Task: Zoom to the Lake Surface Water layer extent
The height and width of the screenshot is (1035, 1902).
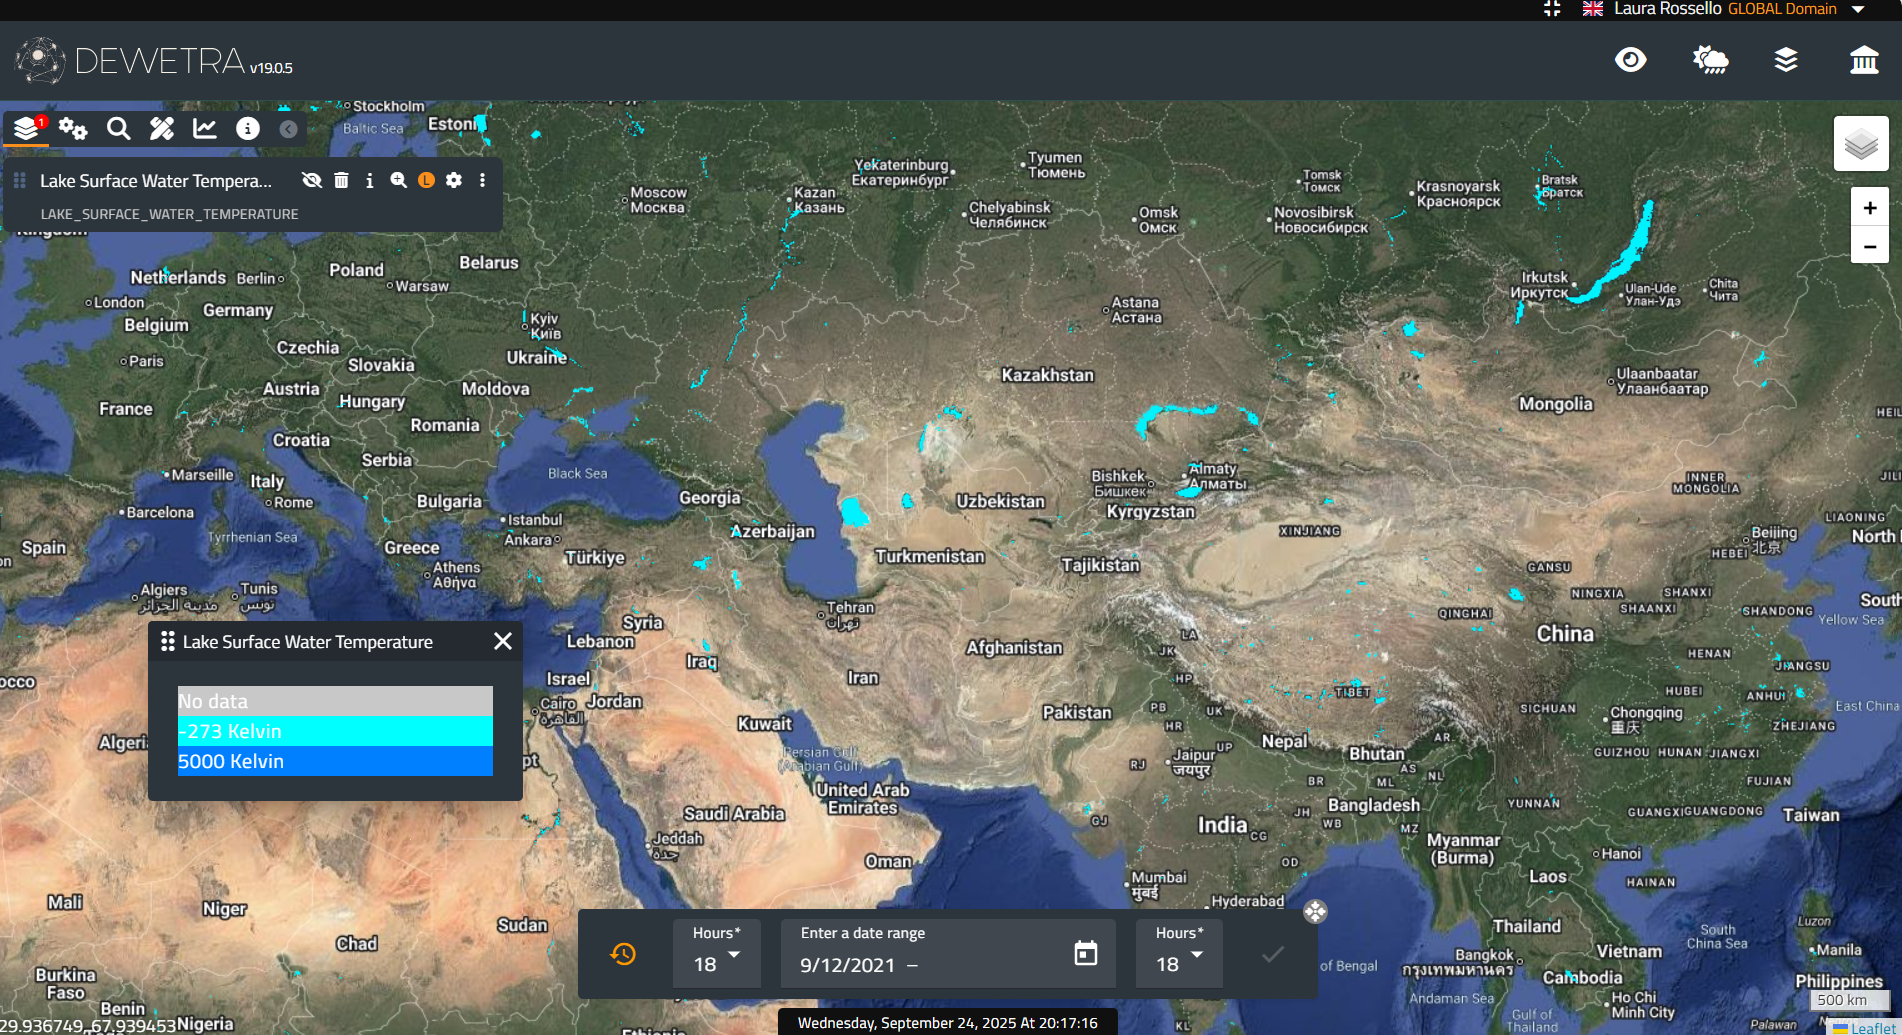Action: coord(398,180)
